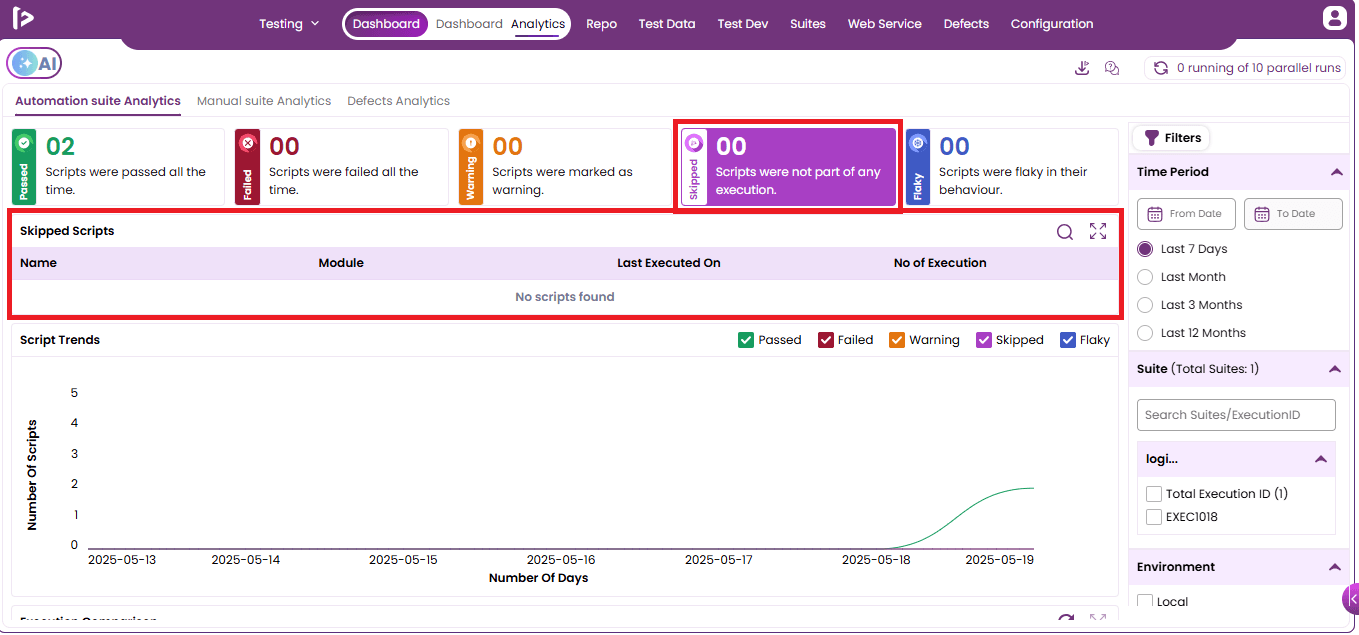Open the Web Service menu
Viewport: 1359px width, 635px height.
coord(884,24)
